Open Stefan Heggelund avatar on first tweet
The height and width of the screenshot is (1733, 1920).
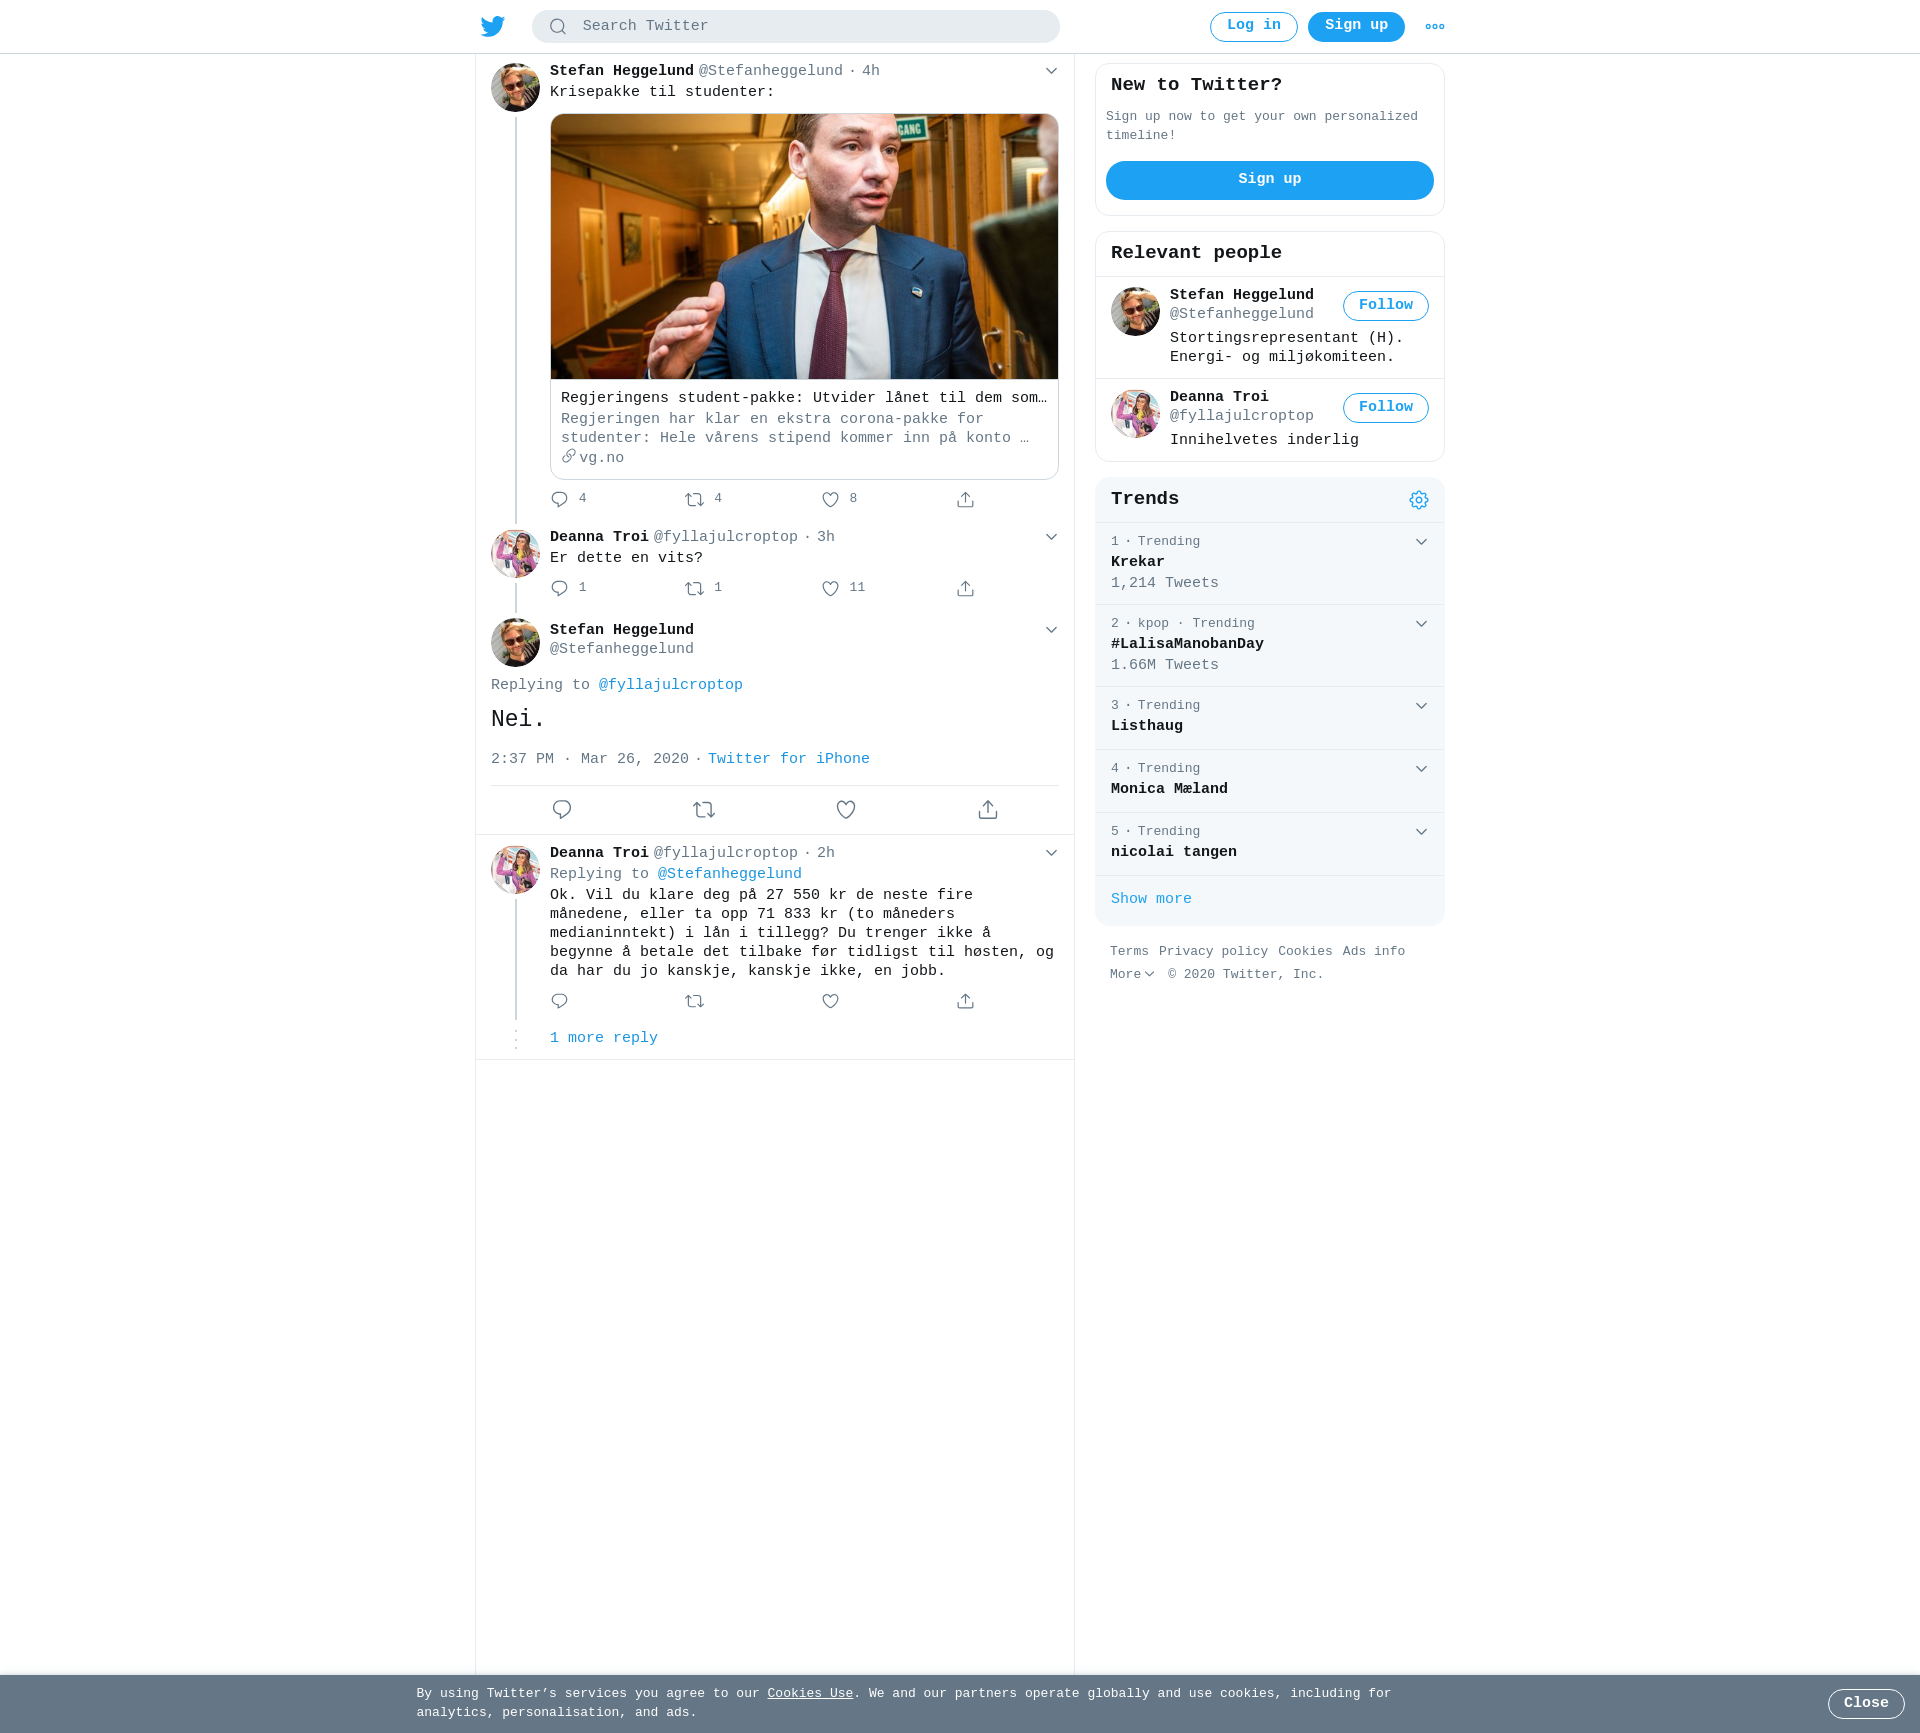[515, 88]
